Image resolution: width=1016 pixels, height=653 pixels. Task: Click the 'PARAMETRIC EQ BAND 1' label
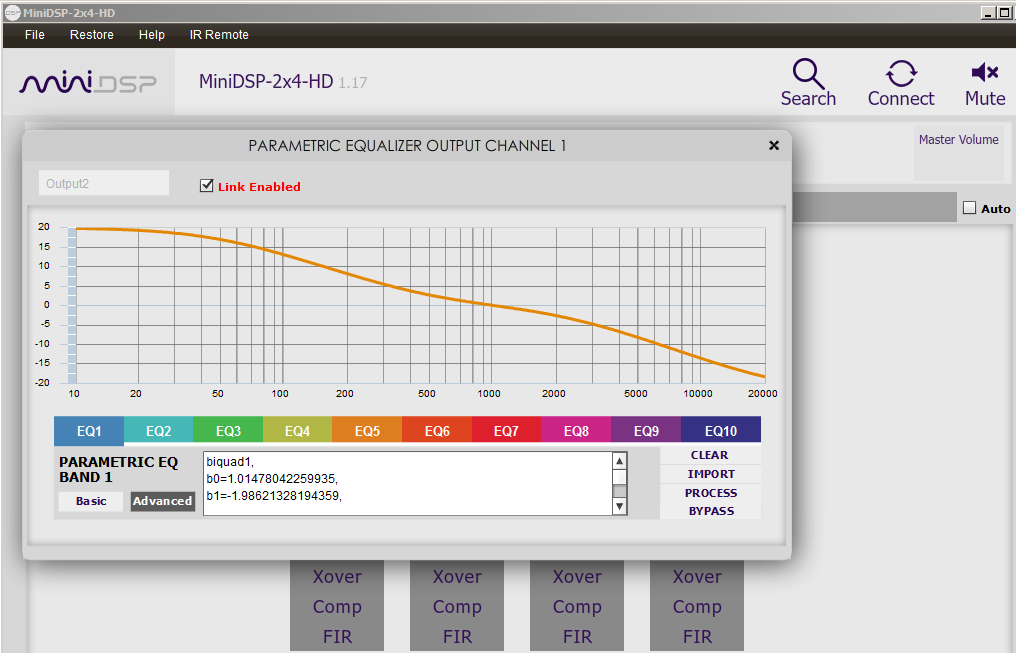119,470
